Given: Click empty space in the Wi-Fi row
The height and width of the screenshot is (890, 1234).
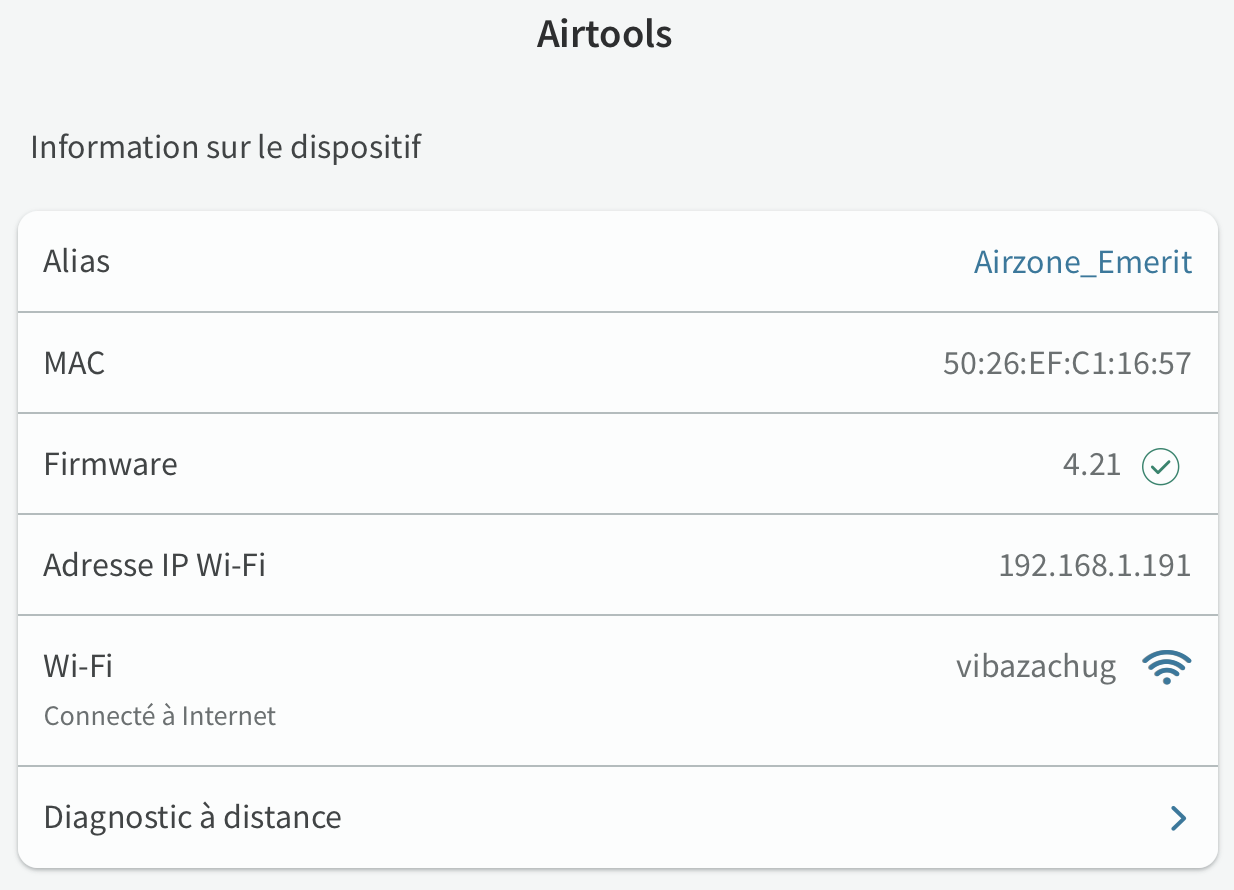Looking at the screenshot, I should tap(600, 690).
